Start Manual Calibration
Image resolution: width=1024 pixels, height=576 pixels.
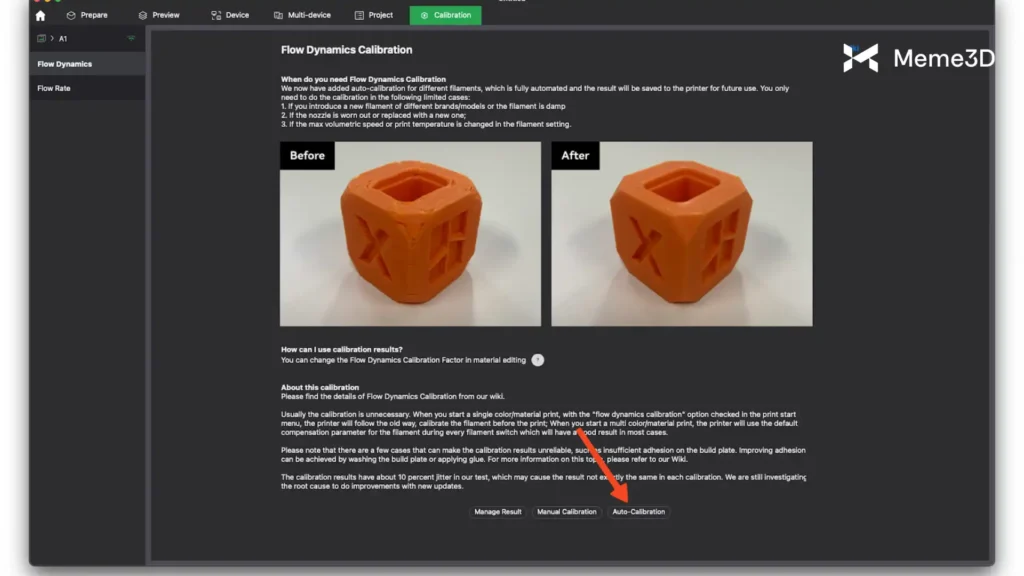click(x=566, y=512)
